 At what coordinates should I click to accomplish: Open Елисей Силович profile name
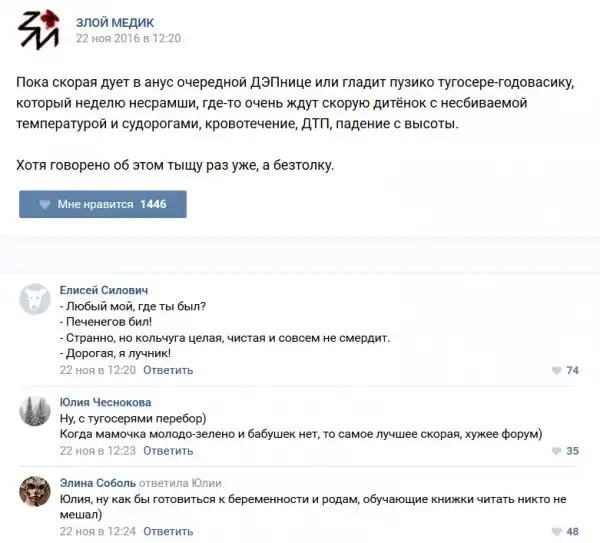pyautogui.click(x=103, y=289)
